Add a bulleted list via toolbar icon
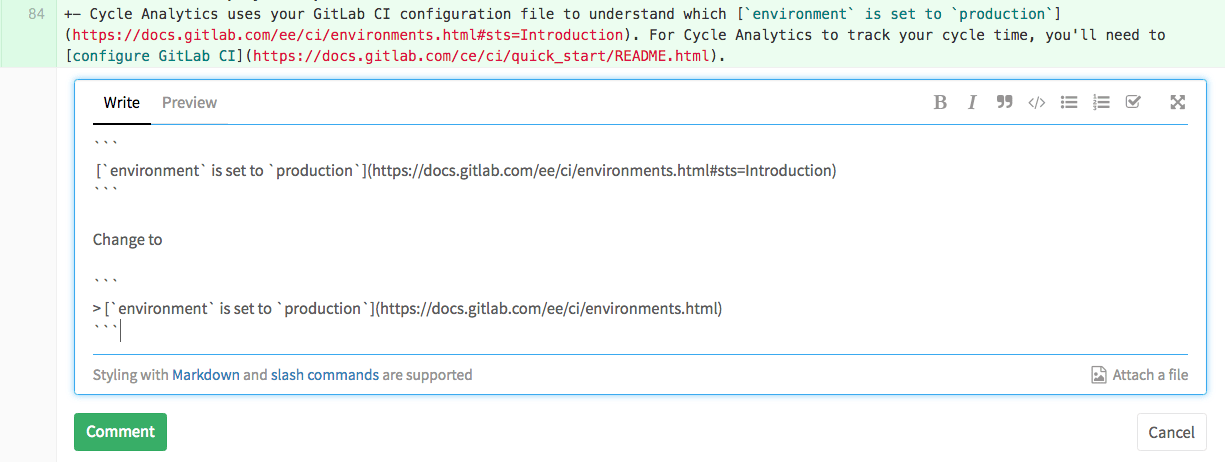 [x=1069, y=102]
